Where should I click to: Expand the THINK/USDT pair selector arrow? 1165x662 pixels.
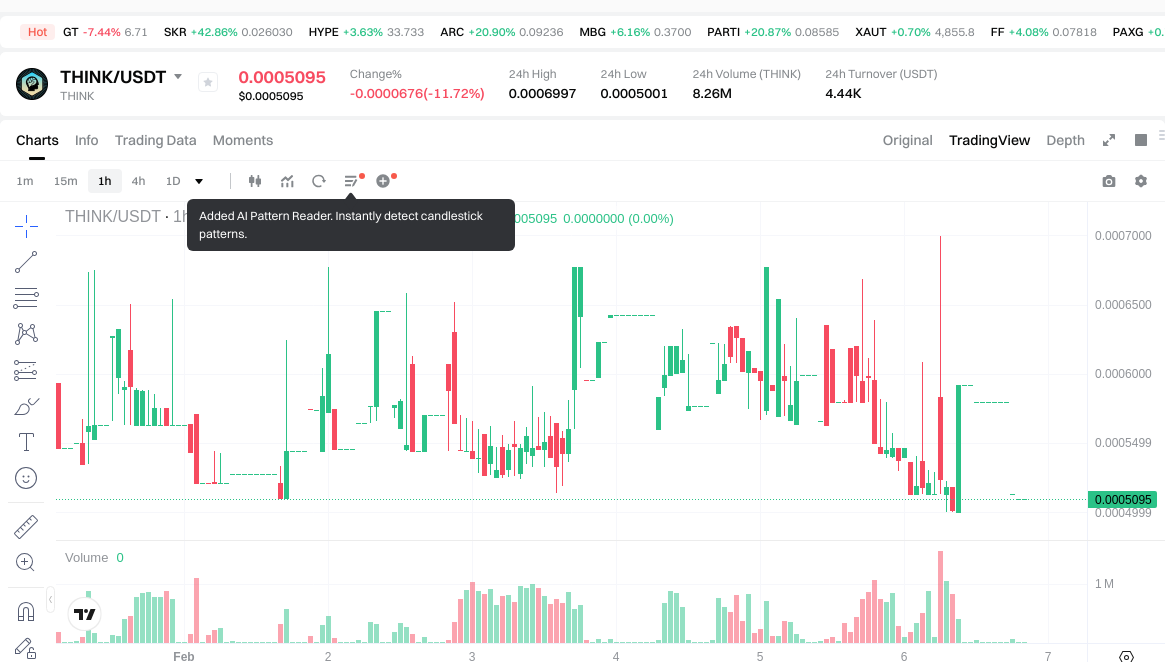[x=178, y=77]
